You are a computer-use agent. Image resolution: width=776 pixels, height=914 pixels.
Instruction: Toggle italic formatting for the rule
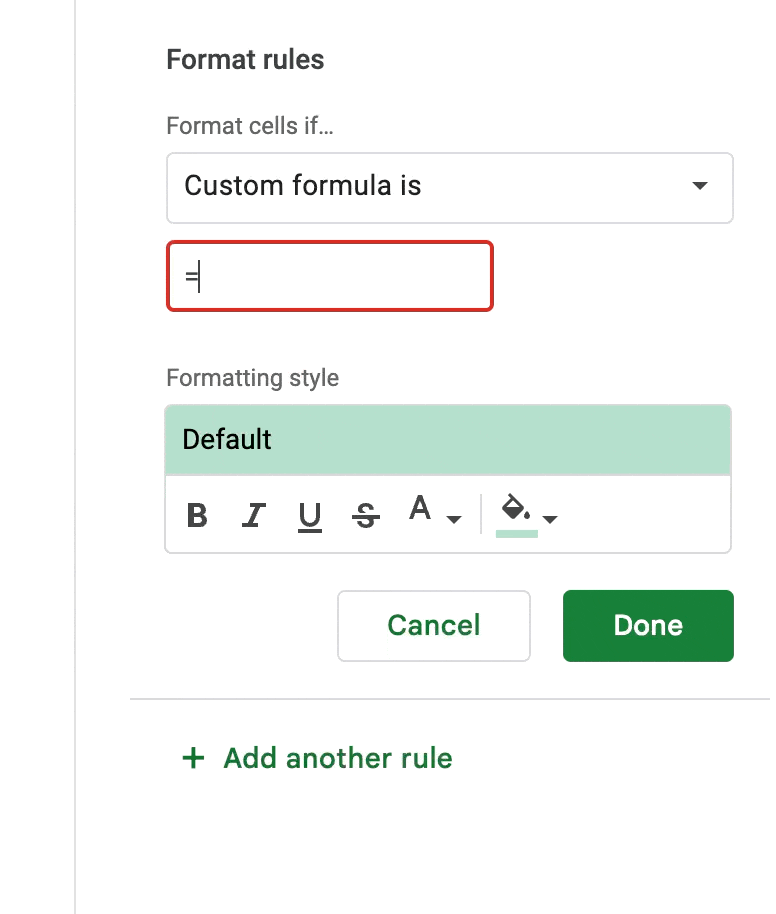[x=254, y=516]
